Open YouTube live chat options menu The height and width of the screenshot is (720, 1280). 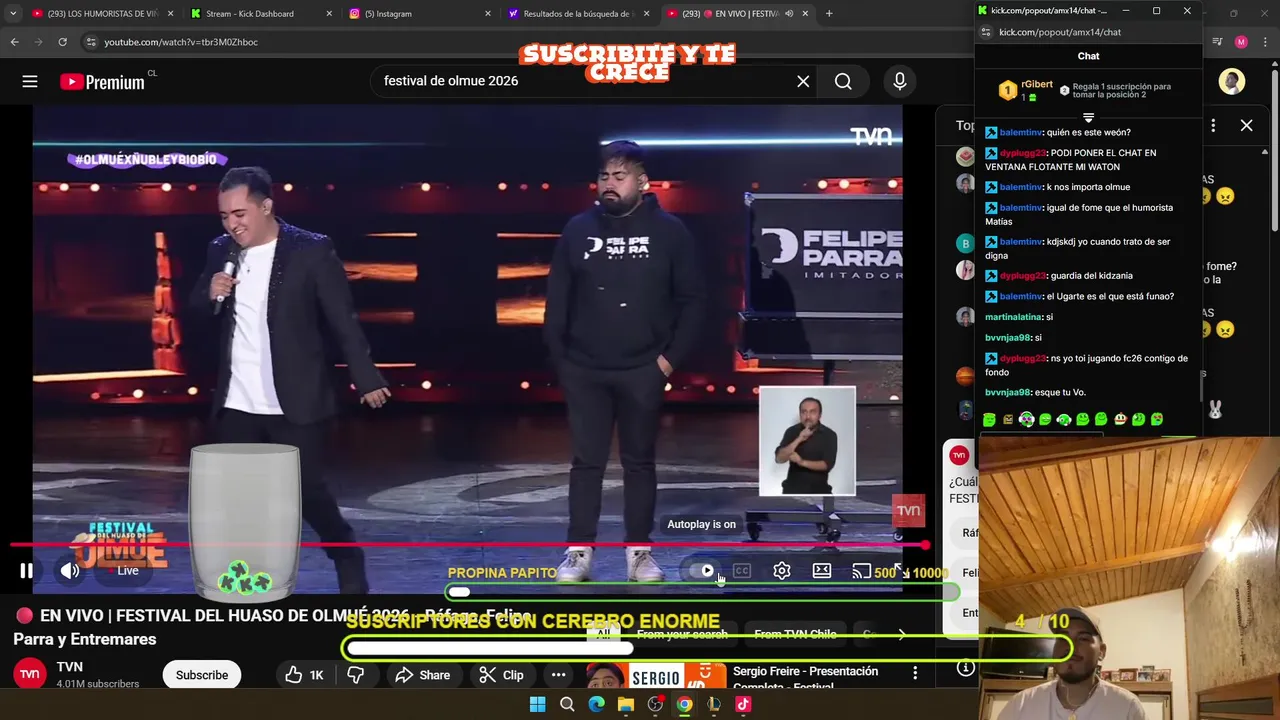coord(1213,125)
